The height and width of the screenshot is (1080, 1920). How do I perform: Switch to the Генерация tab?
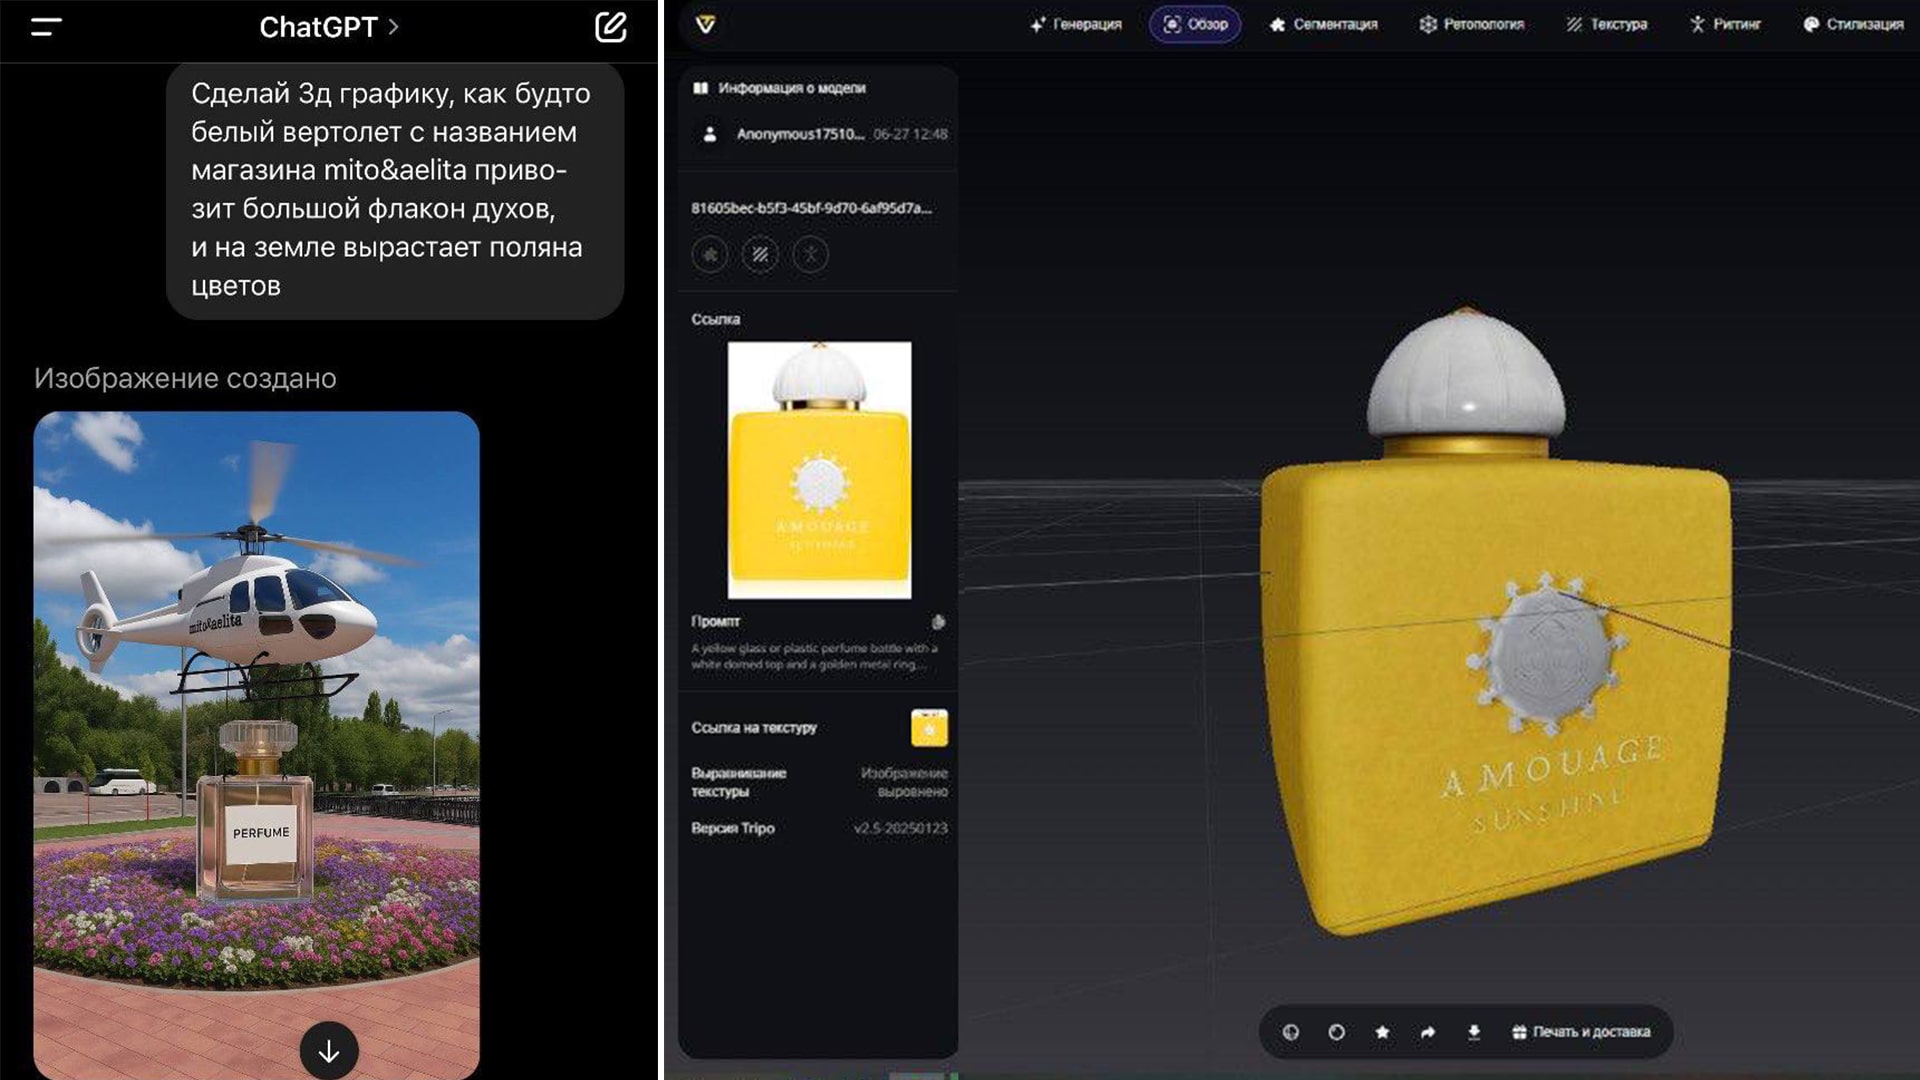point(1076,24)
